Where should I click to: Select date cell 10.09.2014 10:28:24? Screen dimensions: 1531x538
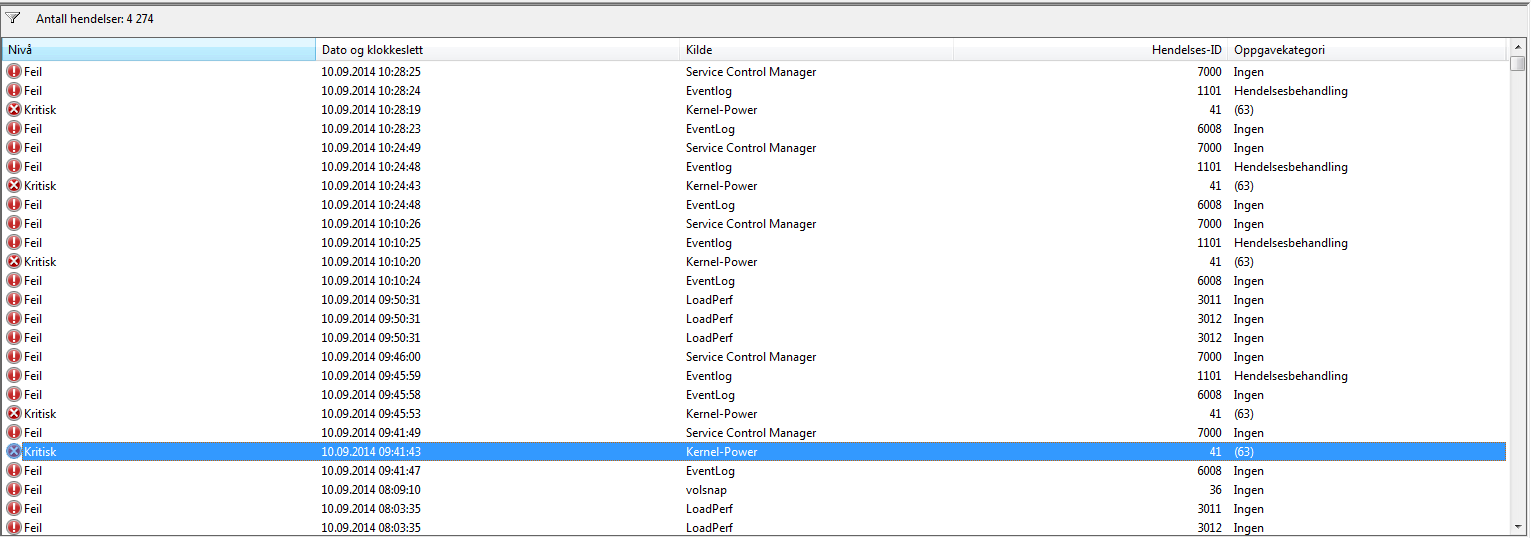point(371,91)
